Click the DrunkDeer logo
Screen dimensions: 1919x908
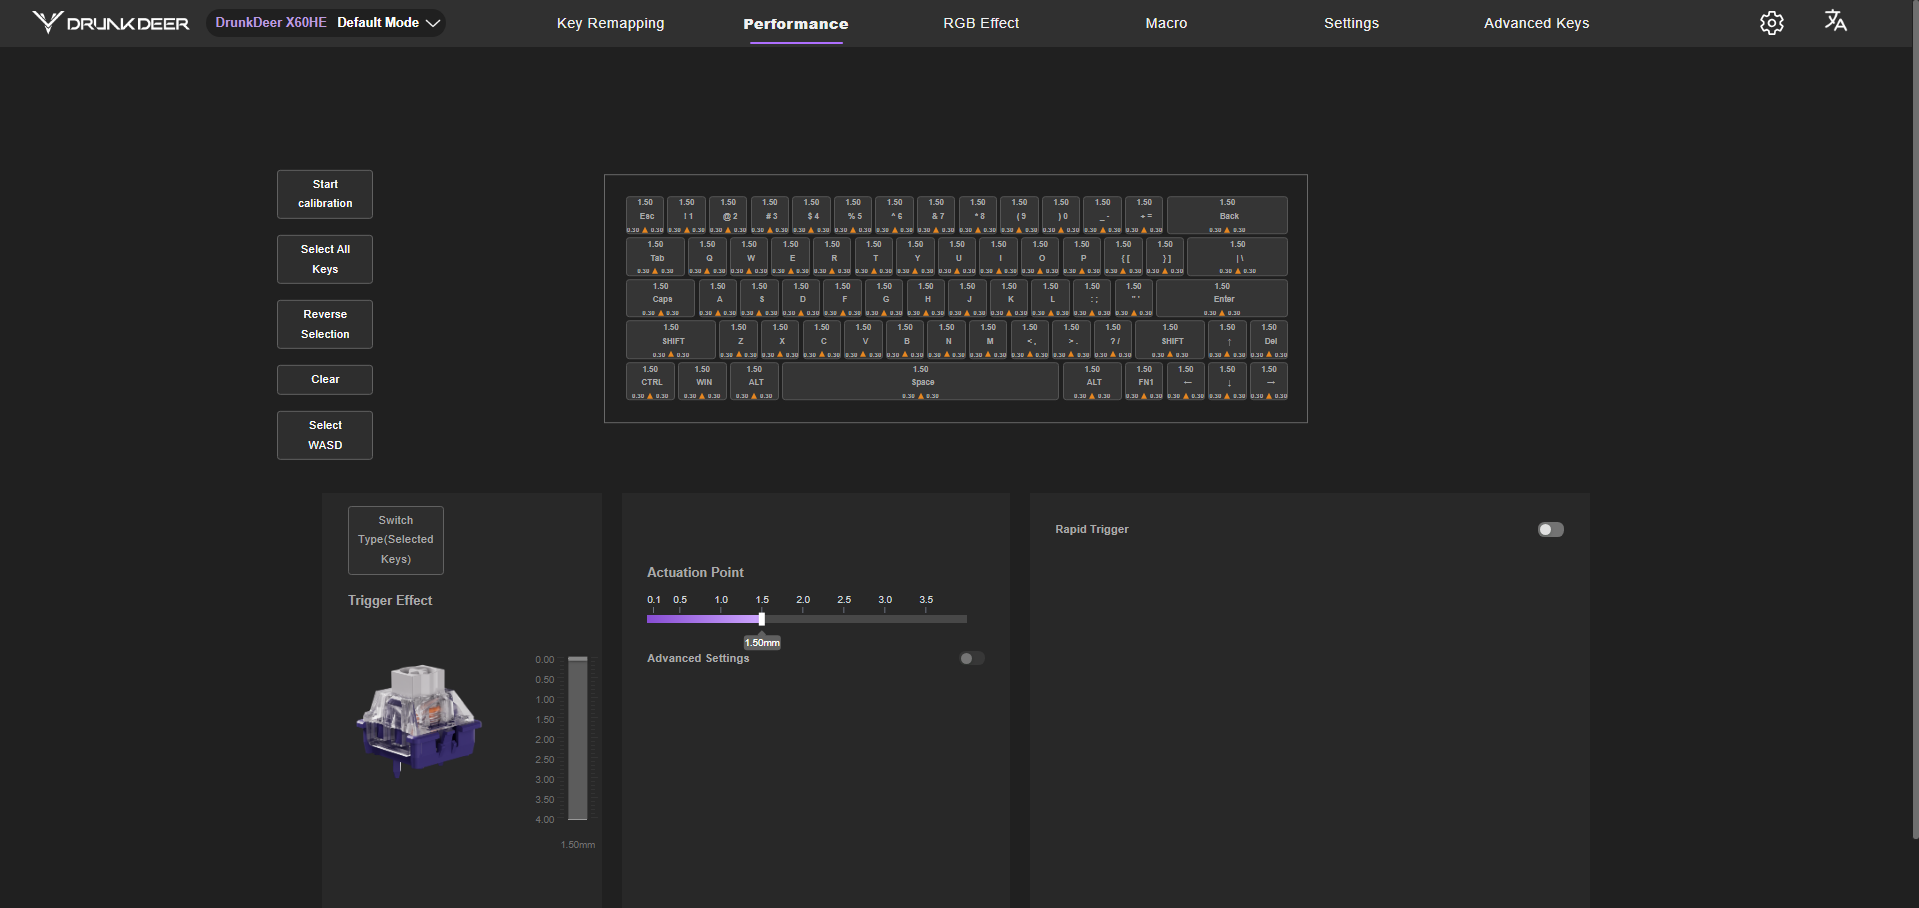[x=111, y=23]
